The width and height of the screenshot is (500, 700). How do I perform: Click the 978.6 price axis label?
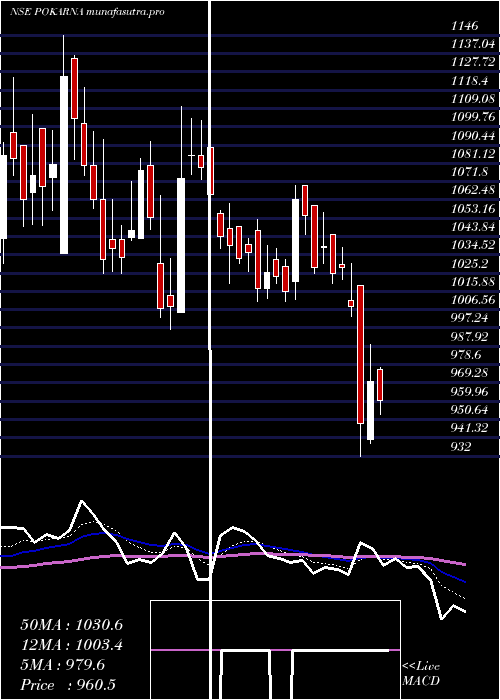(467, 354)
